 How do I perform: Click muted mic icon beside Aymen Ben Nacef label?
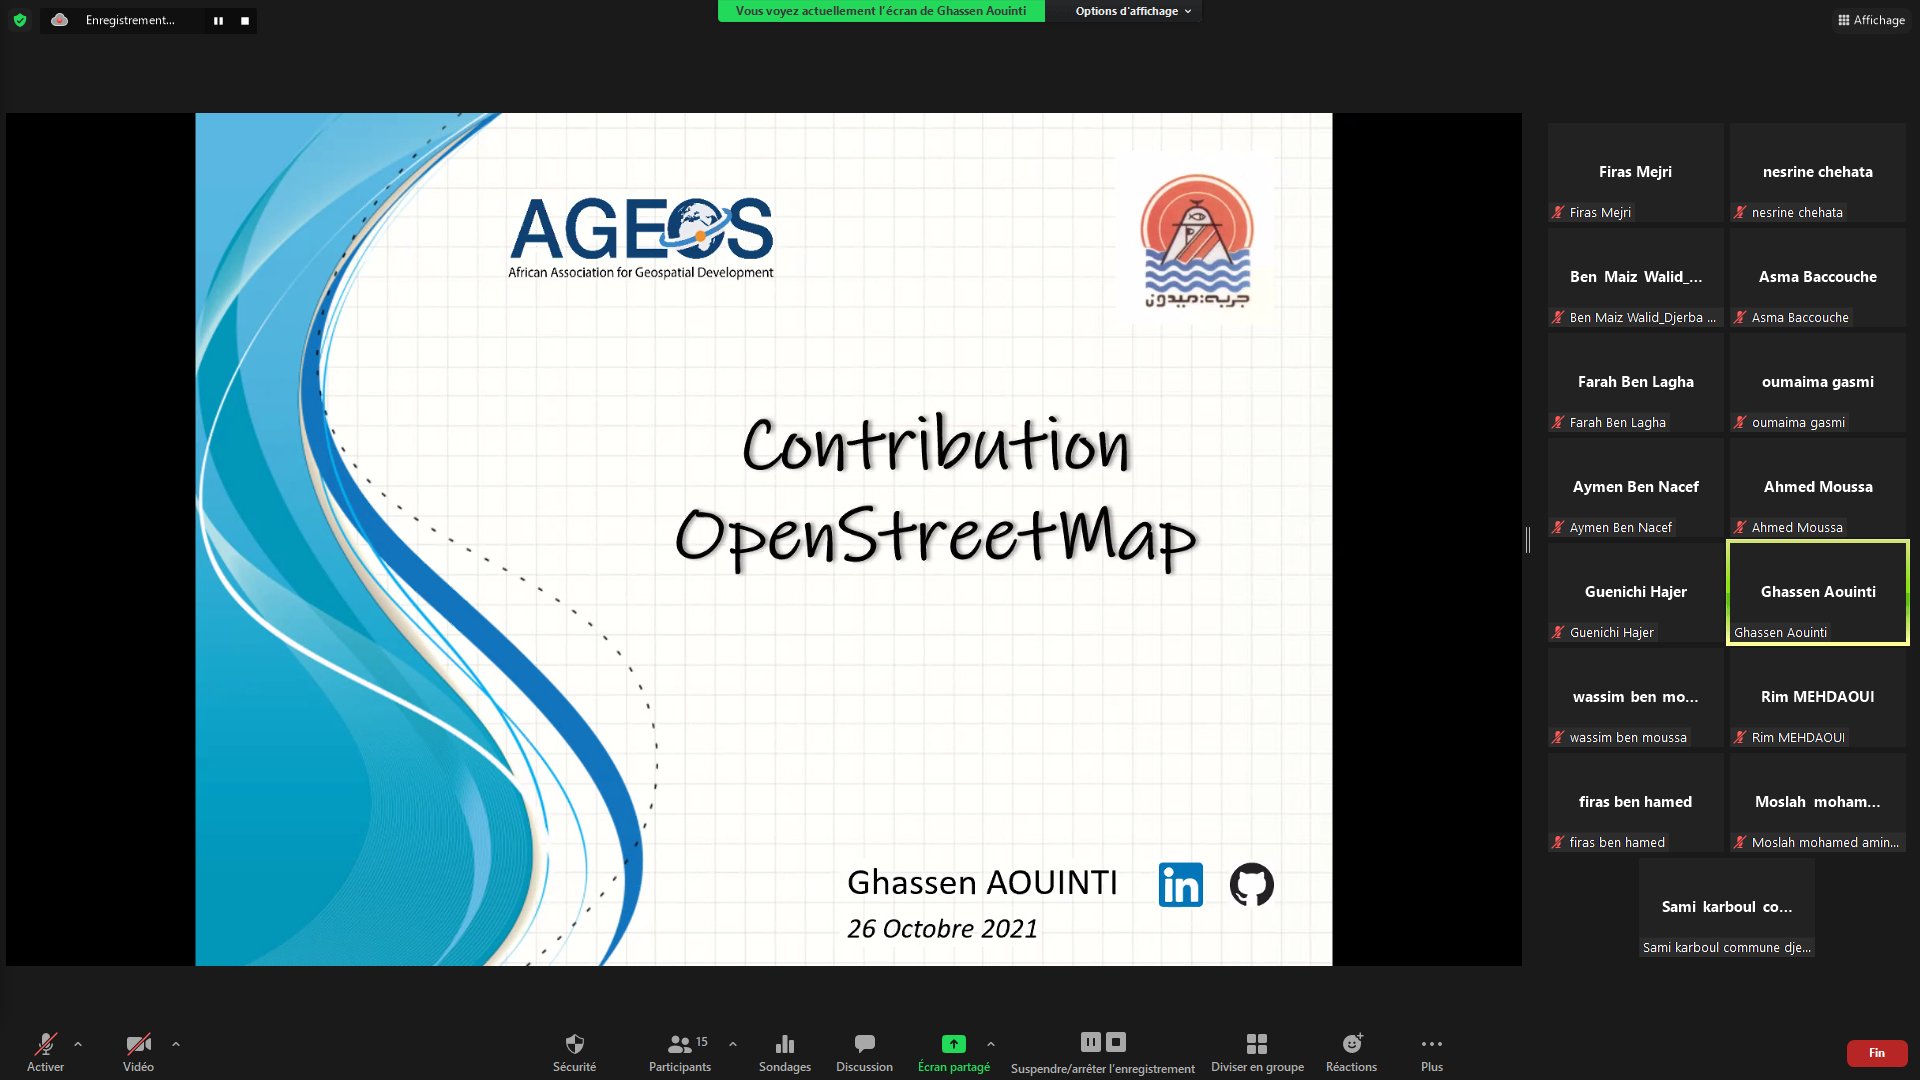[x=1558, y=527]
